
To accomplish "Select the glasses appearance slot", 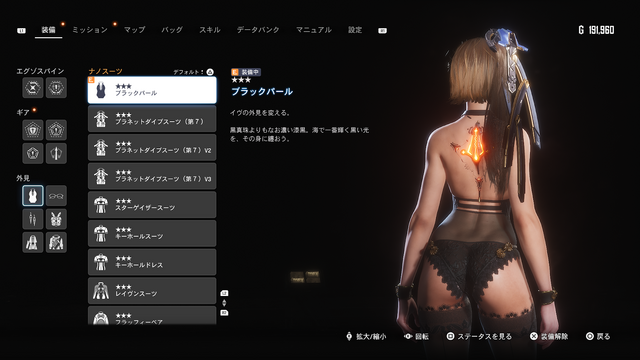I will coord(56,196).
